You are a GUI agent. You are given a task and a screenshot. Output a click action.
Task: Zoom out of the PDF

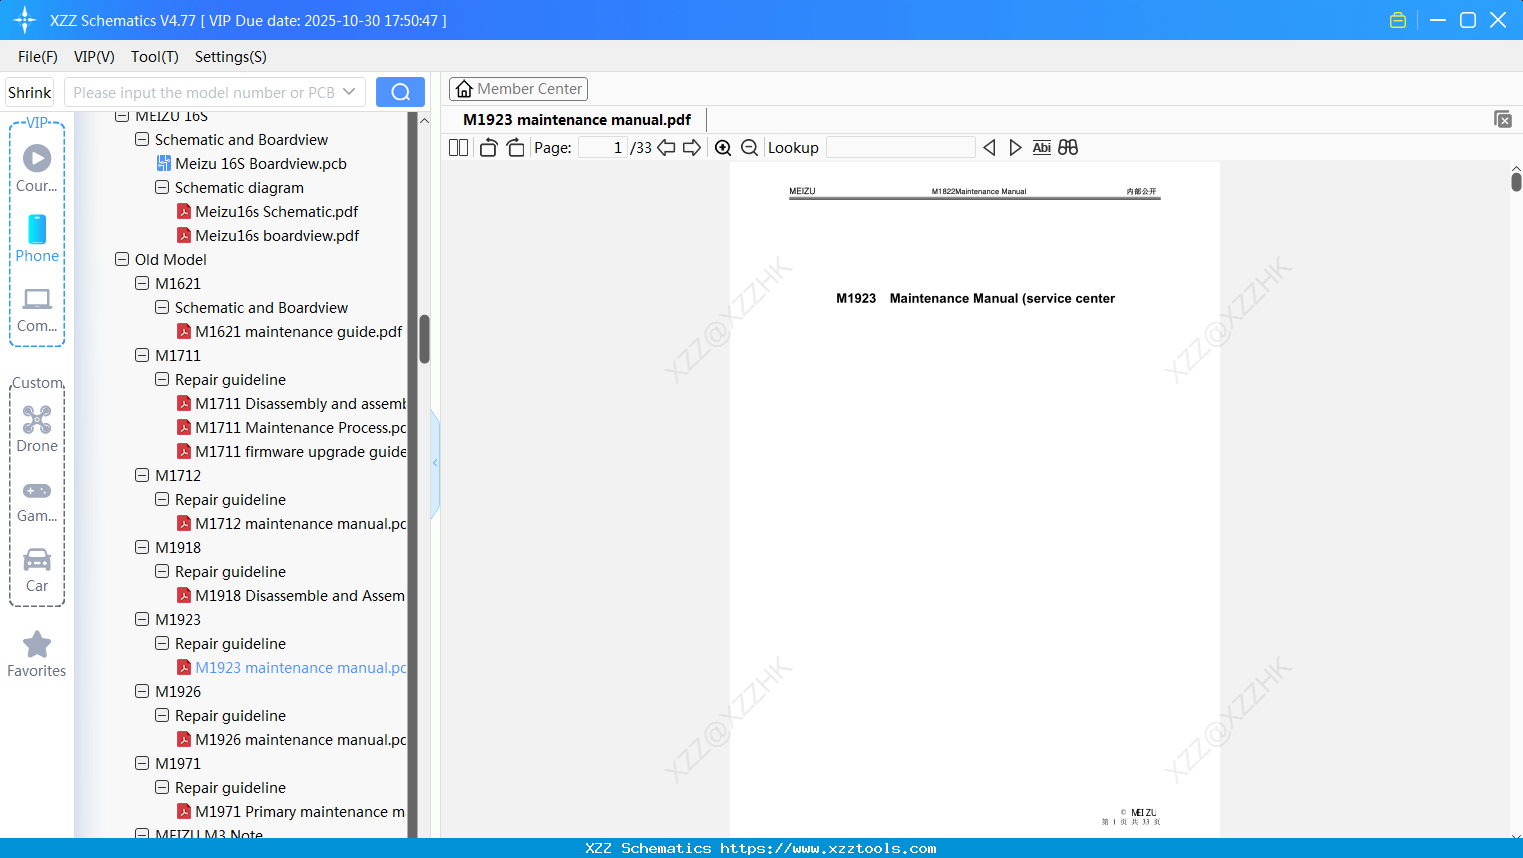tap(749, 148)
